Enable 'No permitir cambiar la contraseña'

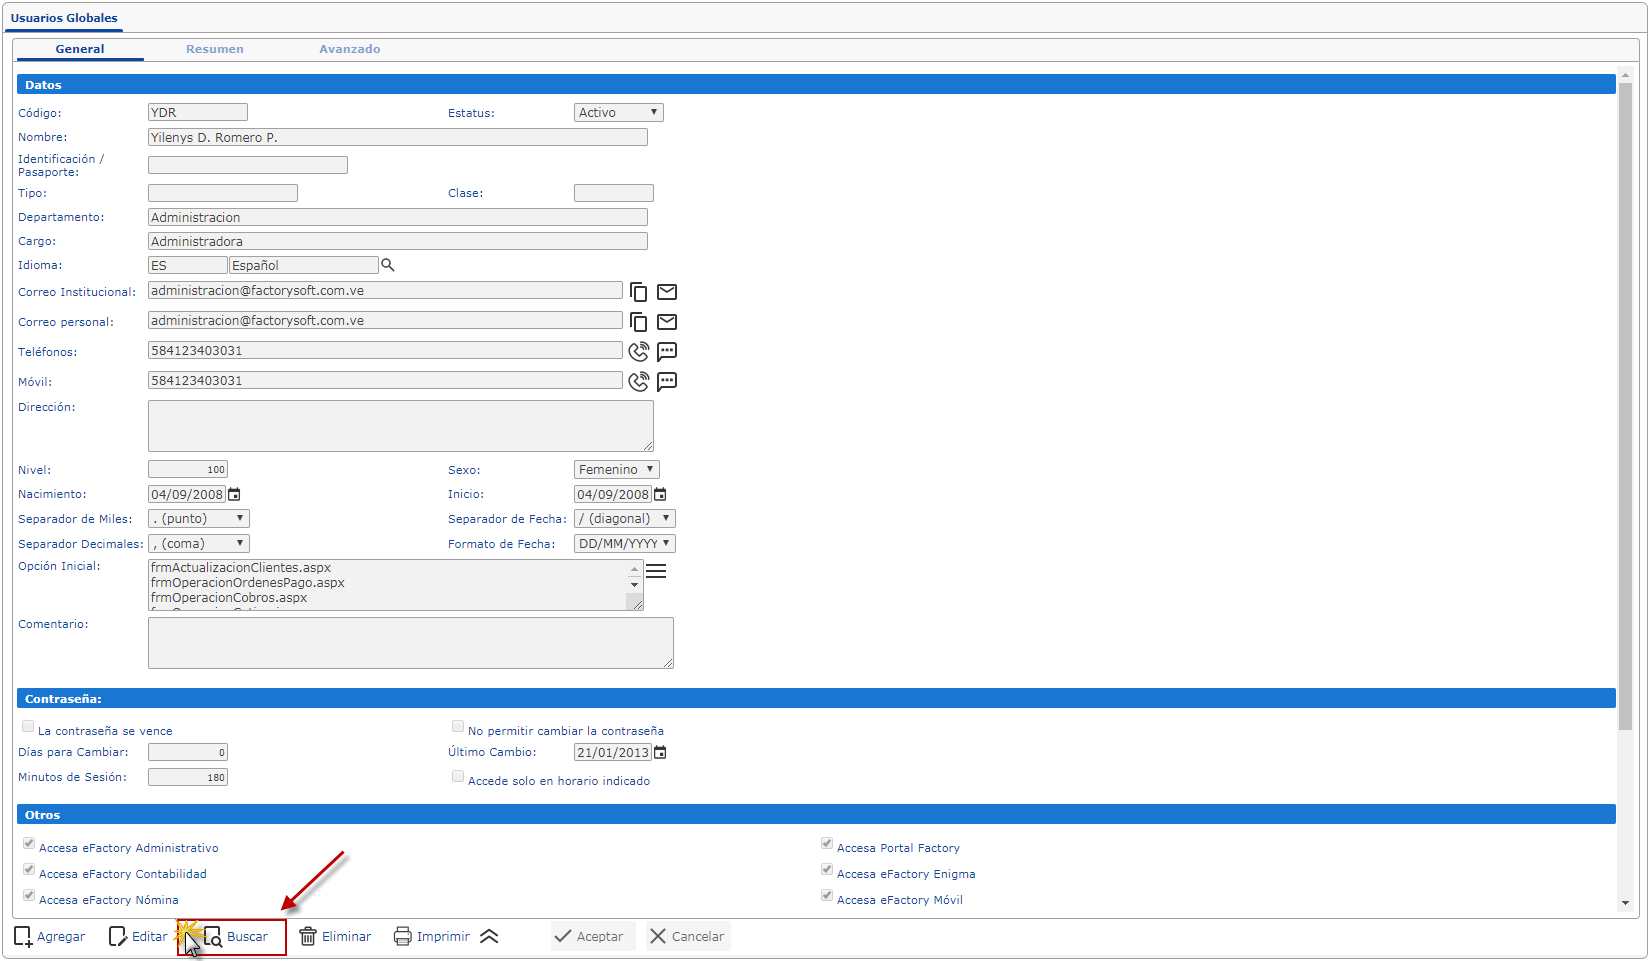pyautogui.click(x=458, y=727)
